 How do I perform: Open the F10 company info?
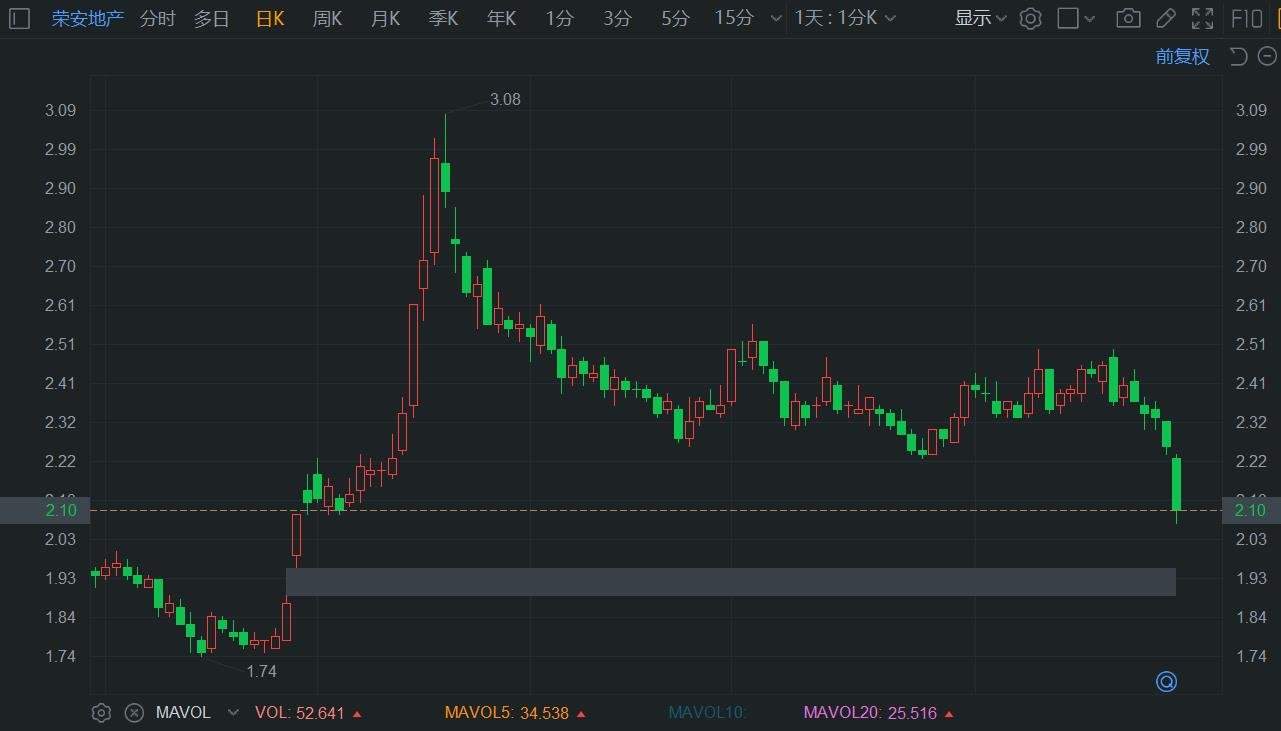1246,18
